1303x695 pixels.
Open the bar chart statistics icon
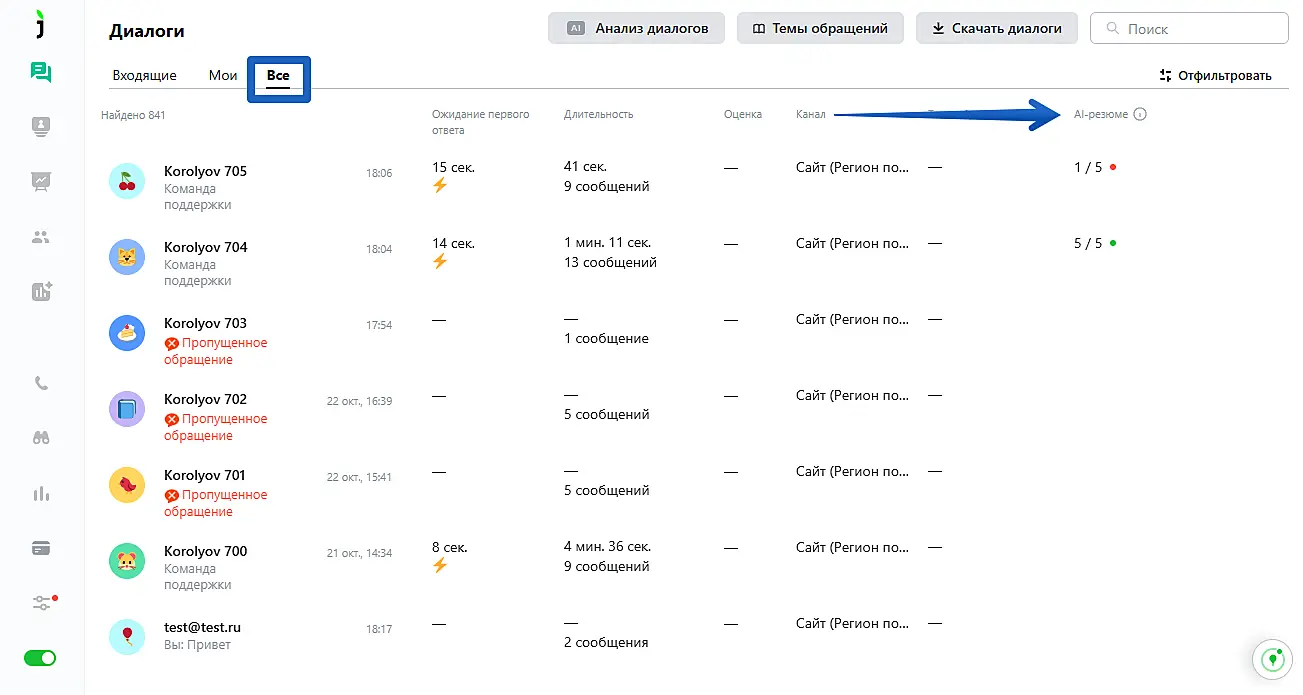click(41, 493)
